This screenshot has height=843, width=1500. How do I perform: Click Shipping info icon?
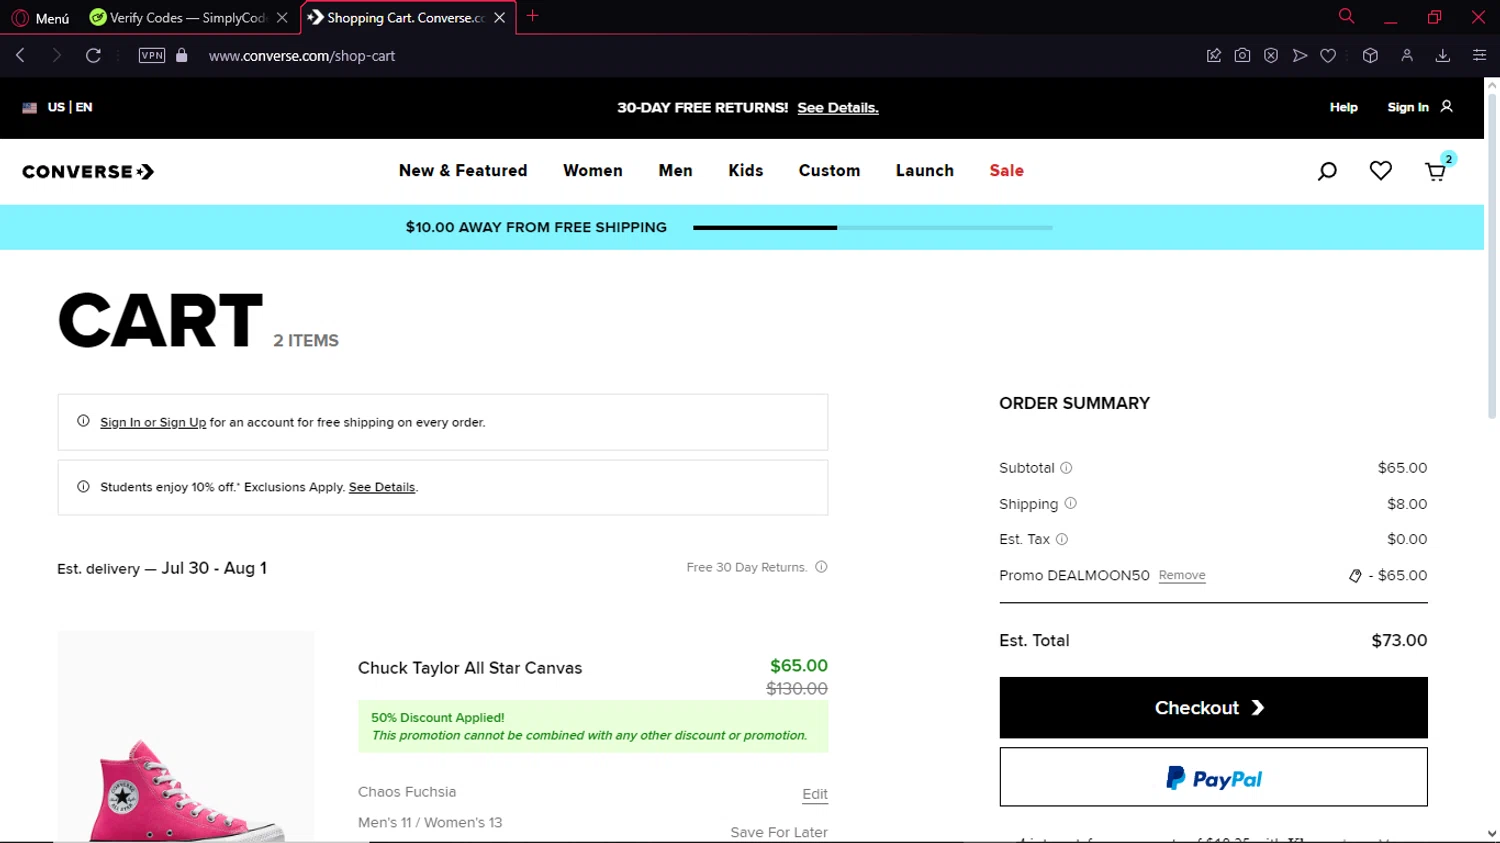pyautogui.click(x=1070, y=504)
